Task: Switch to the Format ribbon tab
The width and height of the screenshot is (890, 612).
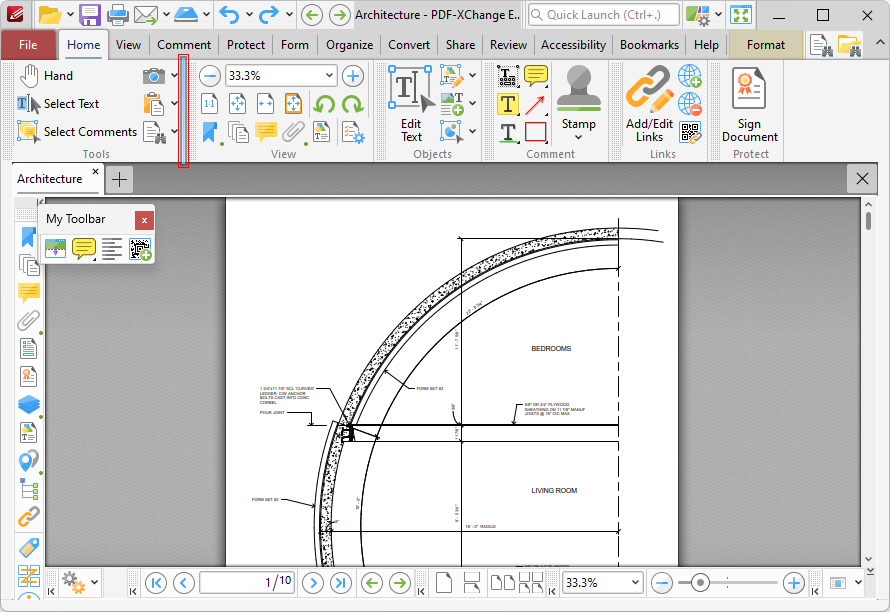Action: click(766, 45)
